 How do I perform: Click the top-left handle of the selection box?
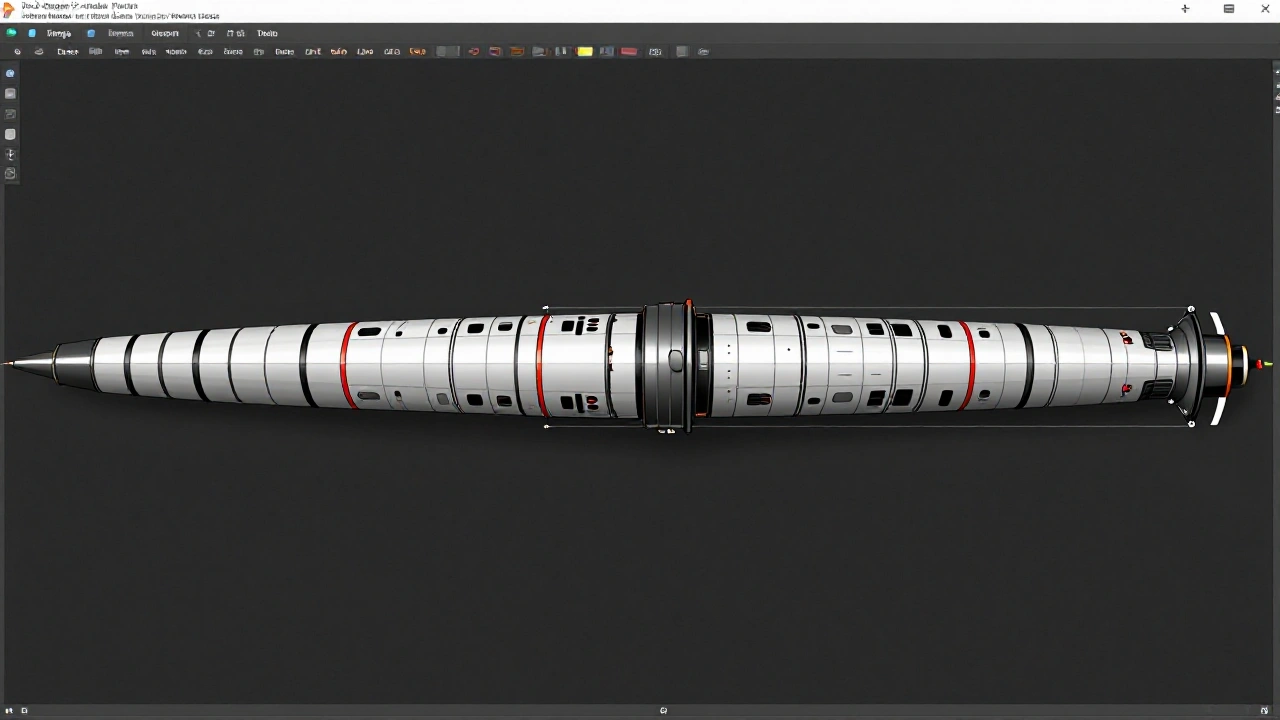point(545,309)
